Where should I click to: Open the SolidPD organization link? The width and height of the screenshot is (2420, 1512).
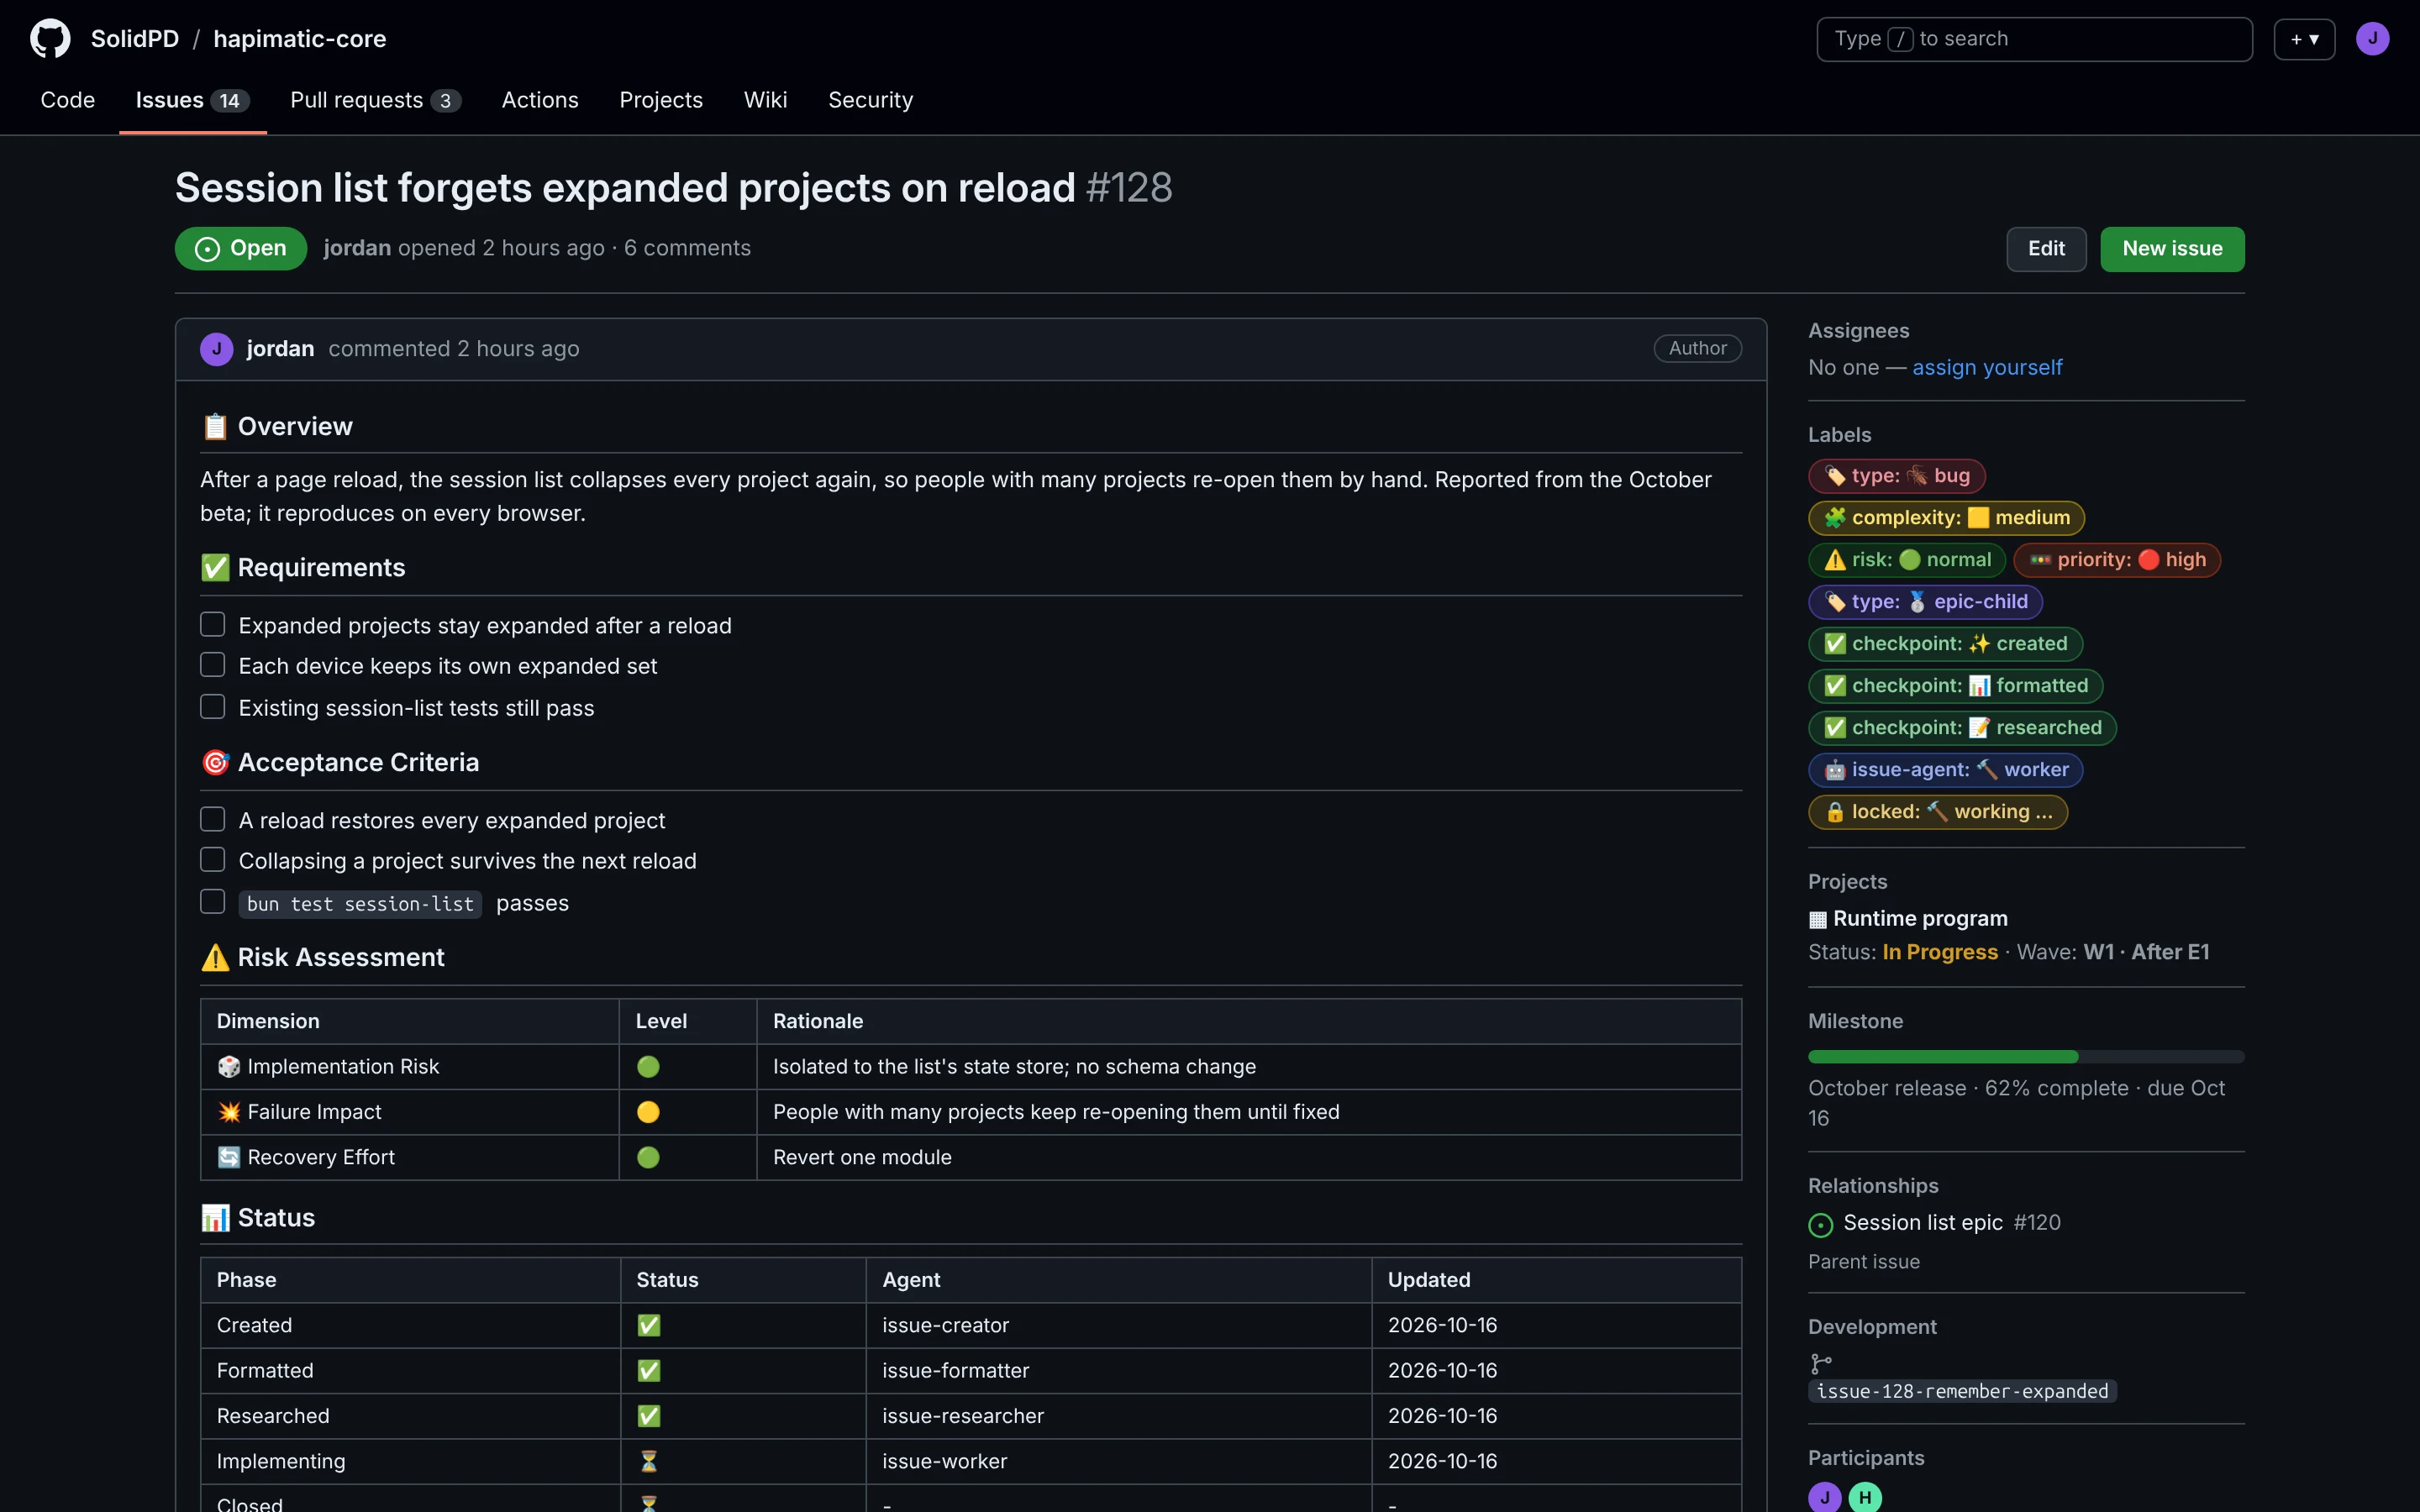[135, 39]
